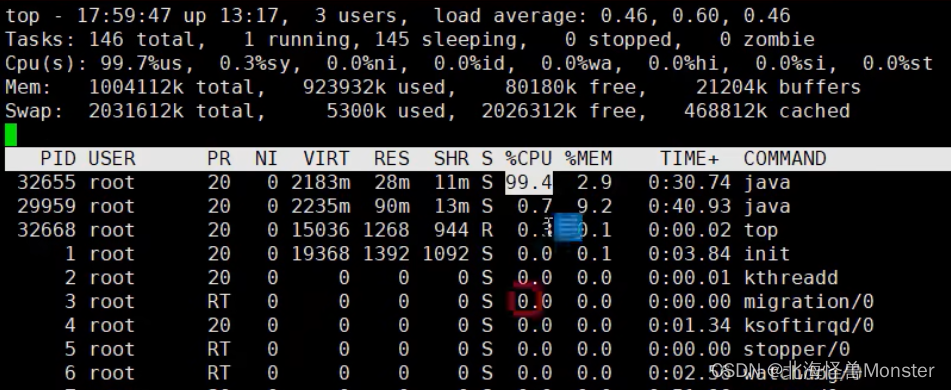Click the java command of PID 29959
951x390 pixels.
767,206
